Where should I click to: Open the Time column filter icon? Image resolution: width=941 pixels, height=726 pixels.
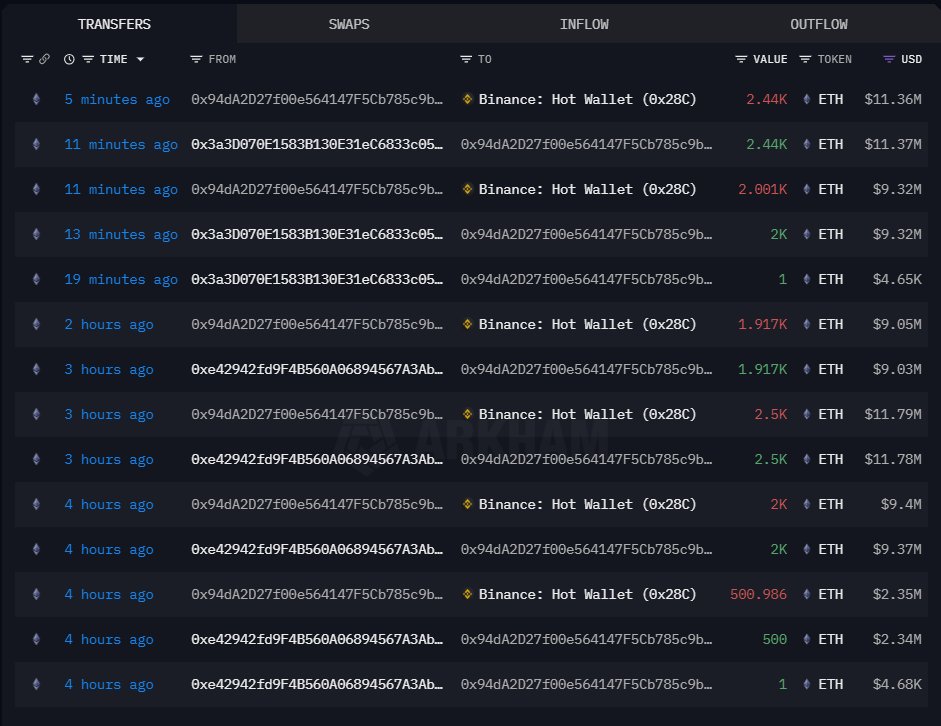88,59
